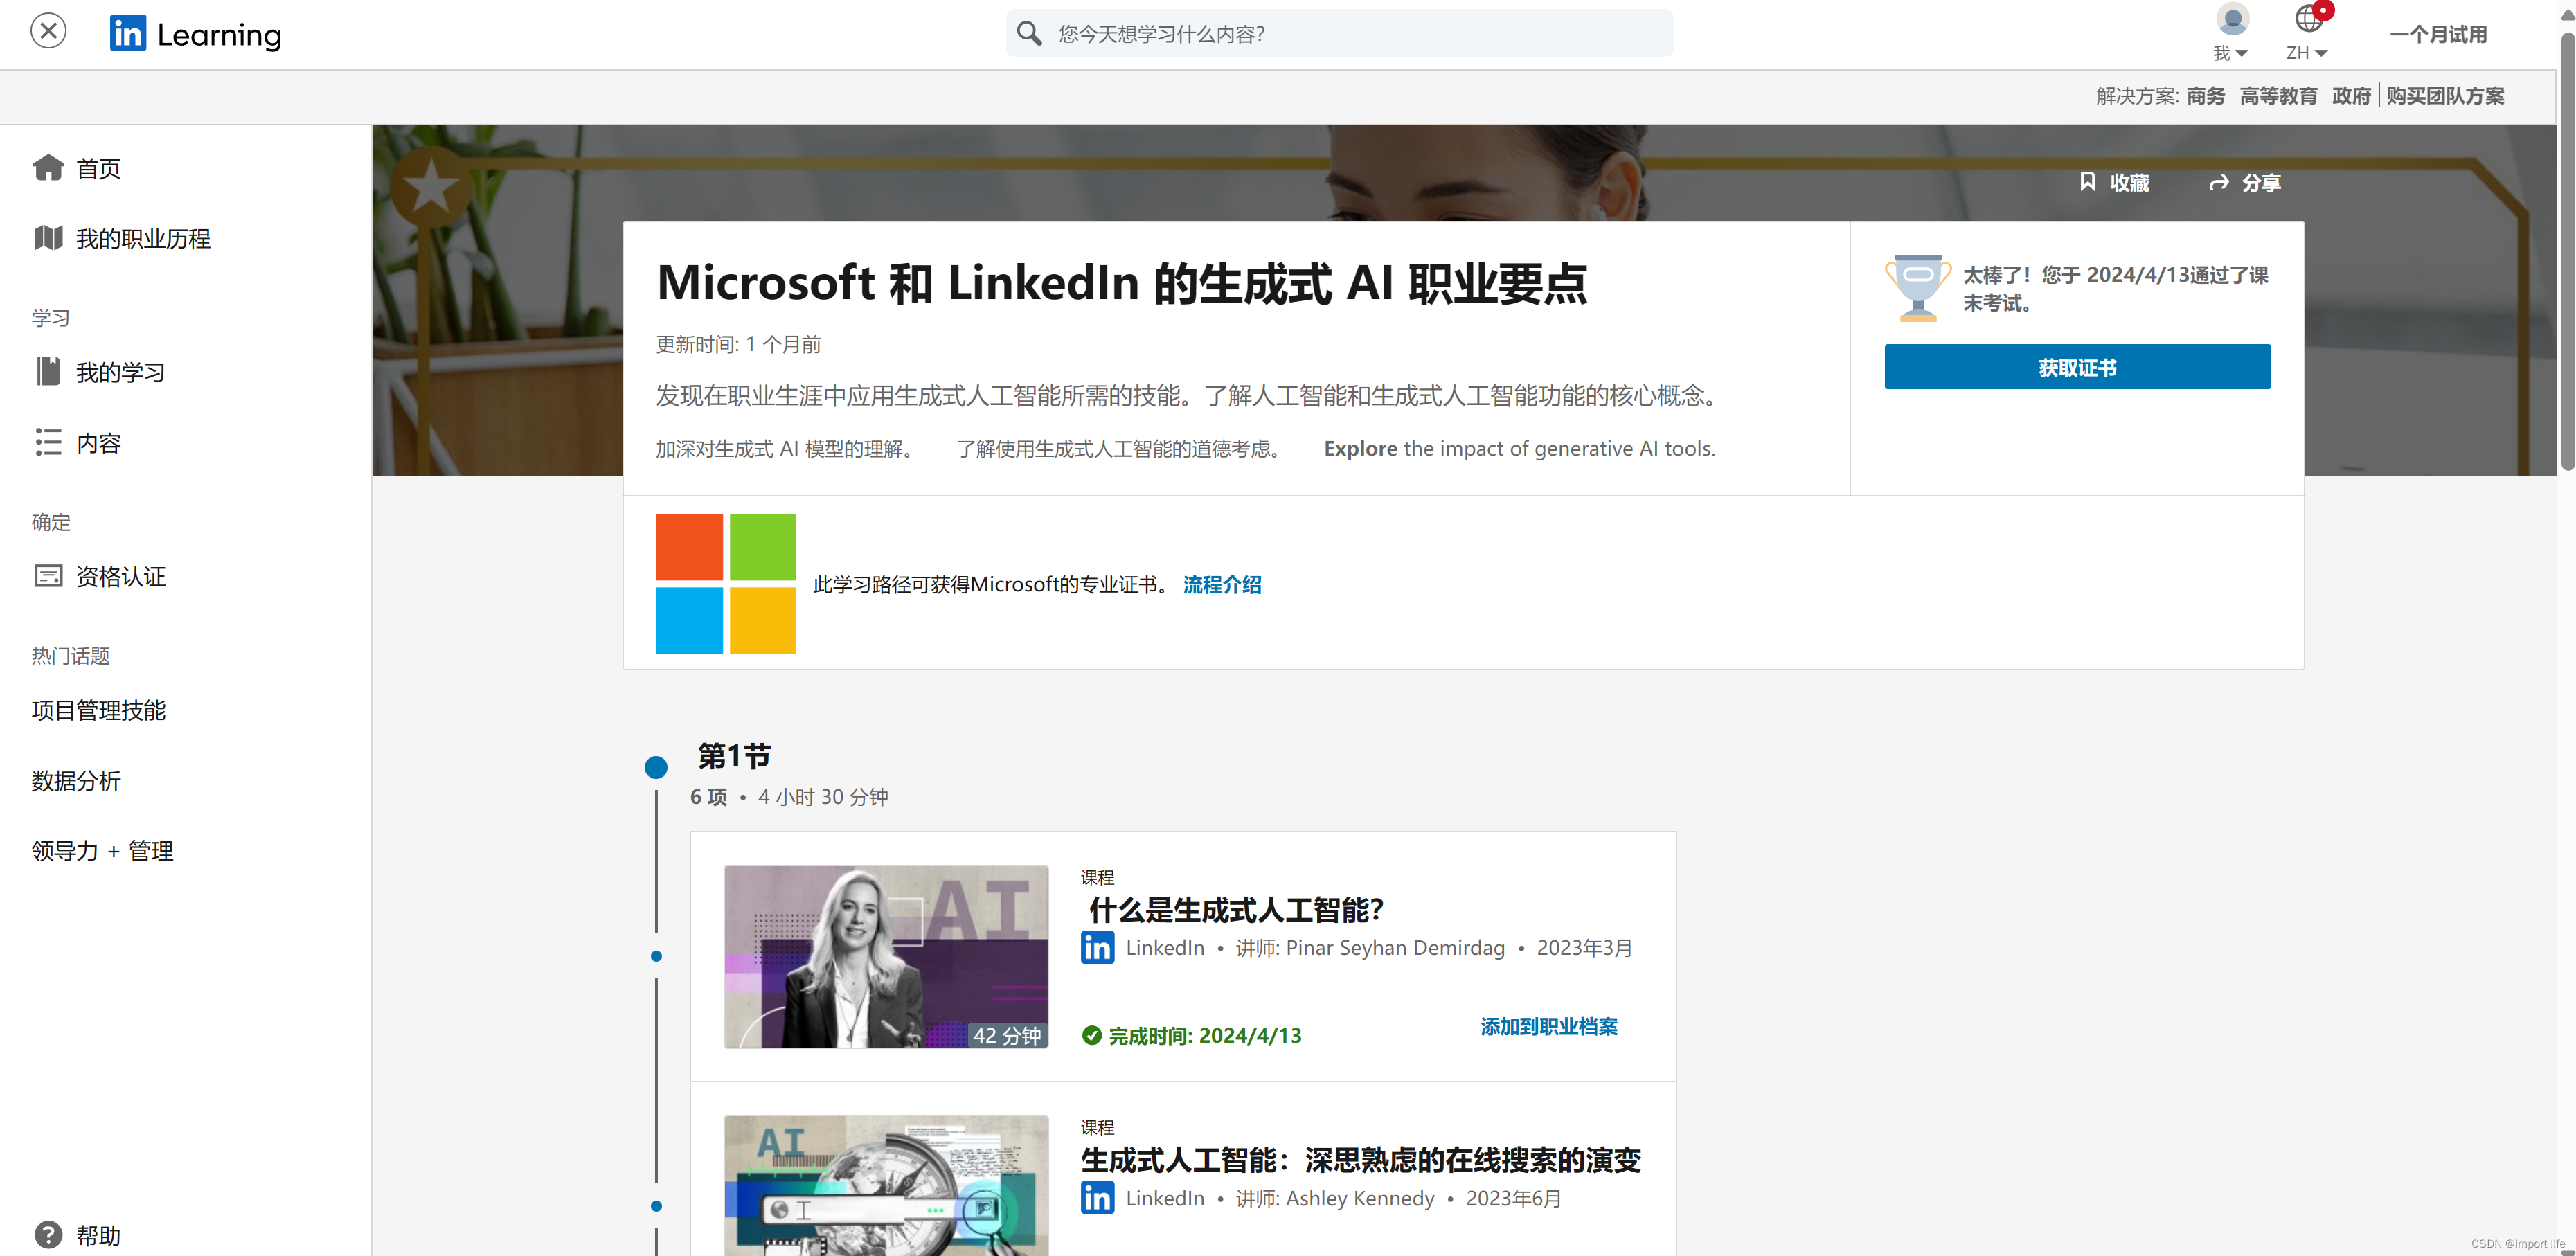Click the timeline dot beside 深思熟虑的在线搜索的演变 course
Image resolution: width=2576 pixels, height=1256 pixels.
656,1206
